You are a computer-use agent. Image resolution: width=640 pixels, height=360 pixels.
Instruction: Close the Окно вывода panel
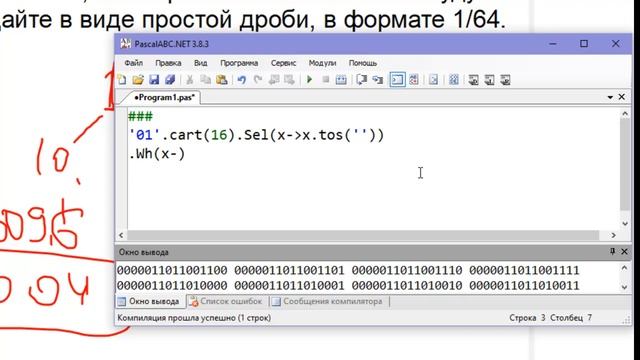pos(624,252)
